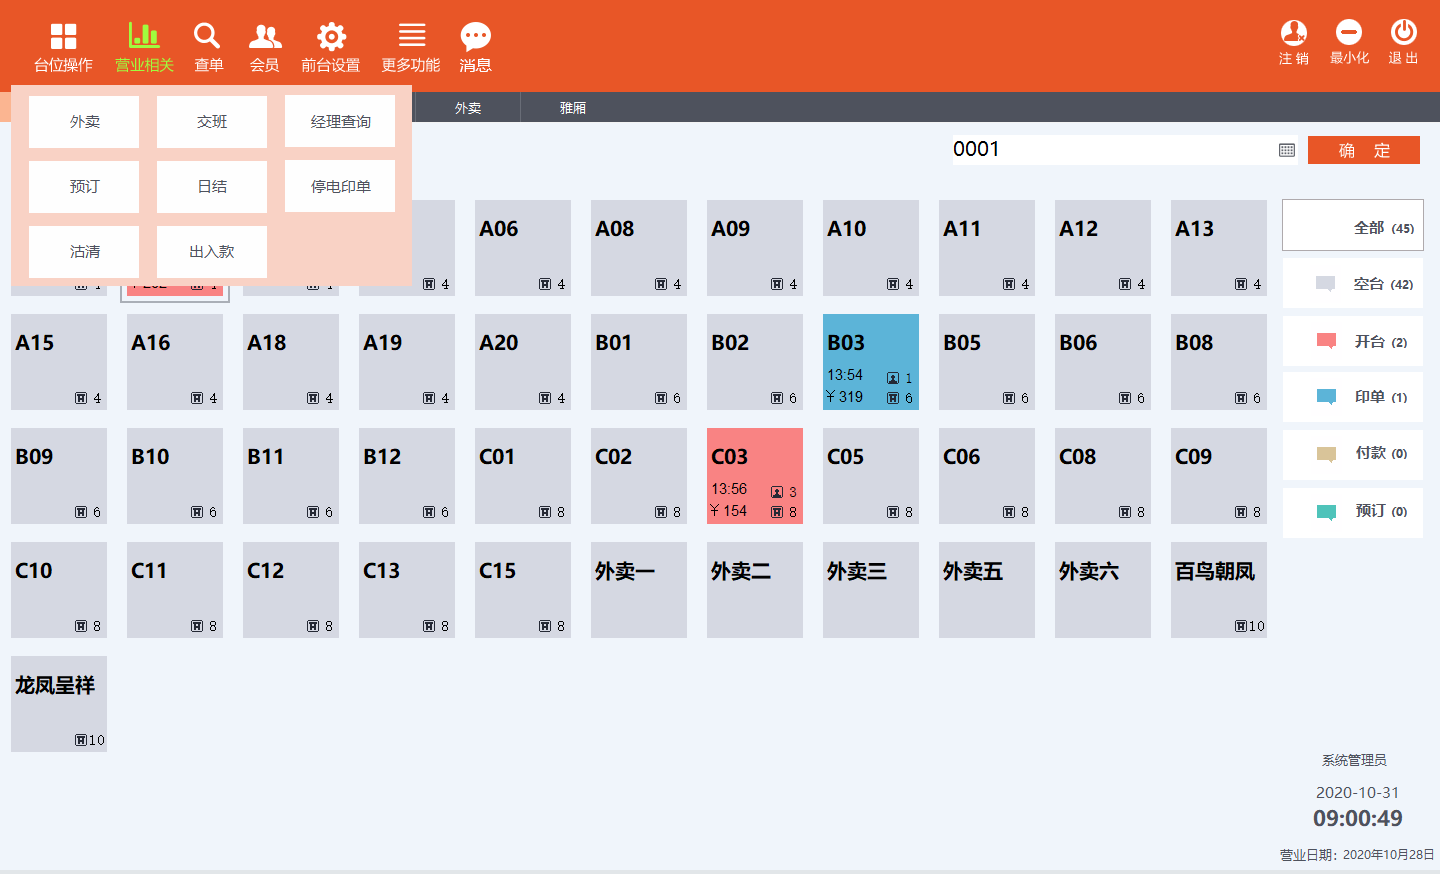Select table C10
Viewport: 1440px width, 874px height.
click(x=59, y=590)
